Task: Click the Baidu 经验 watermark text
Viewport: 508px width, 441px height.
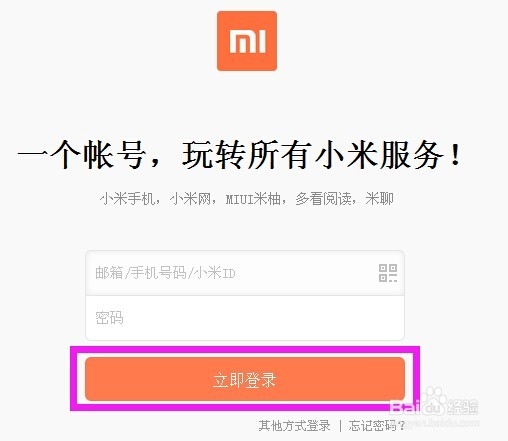Action: pos(463,407)
